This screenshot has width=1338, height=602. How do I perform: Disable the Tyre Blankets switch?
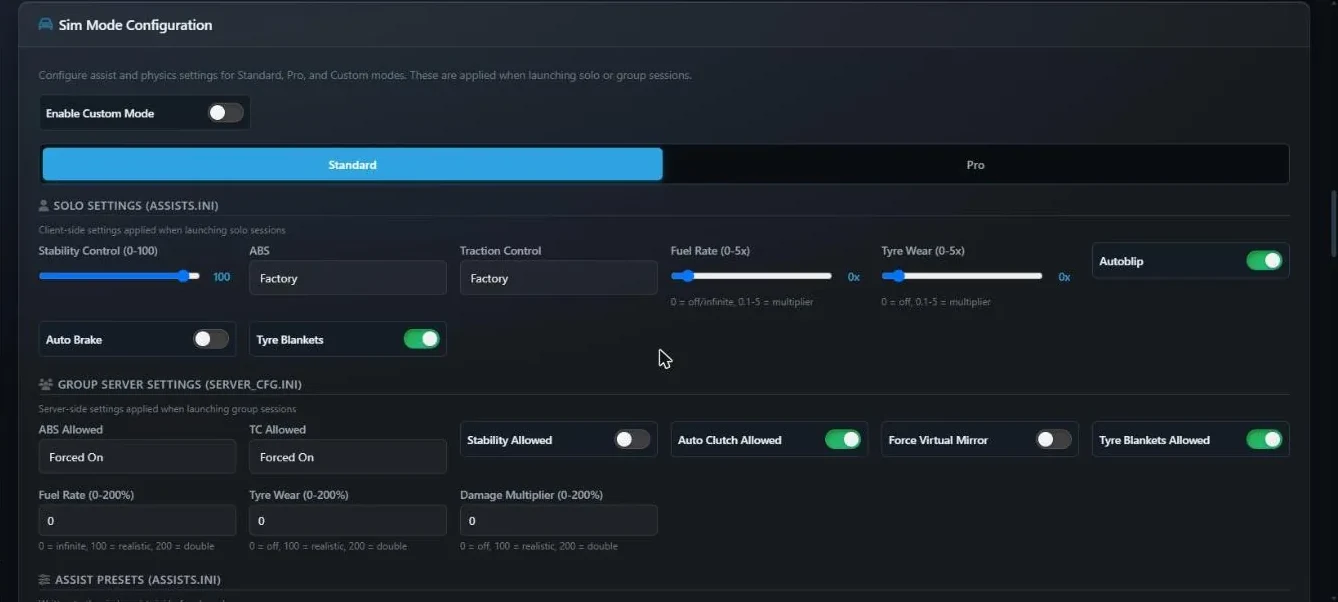(x=421, y=340)
